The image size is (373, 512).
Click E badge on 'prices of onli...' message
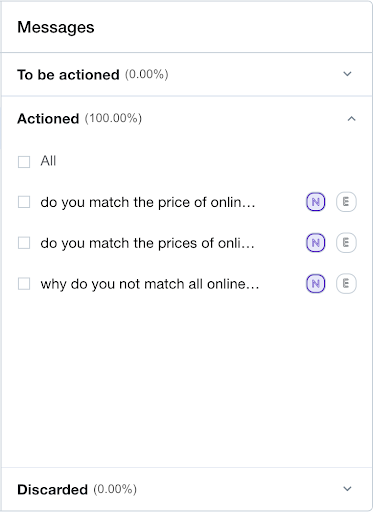click(x=346, y=243)
